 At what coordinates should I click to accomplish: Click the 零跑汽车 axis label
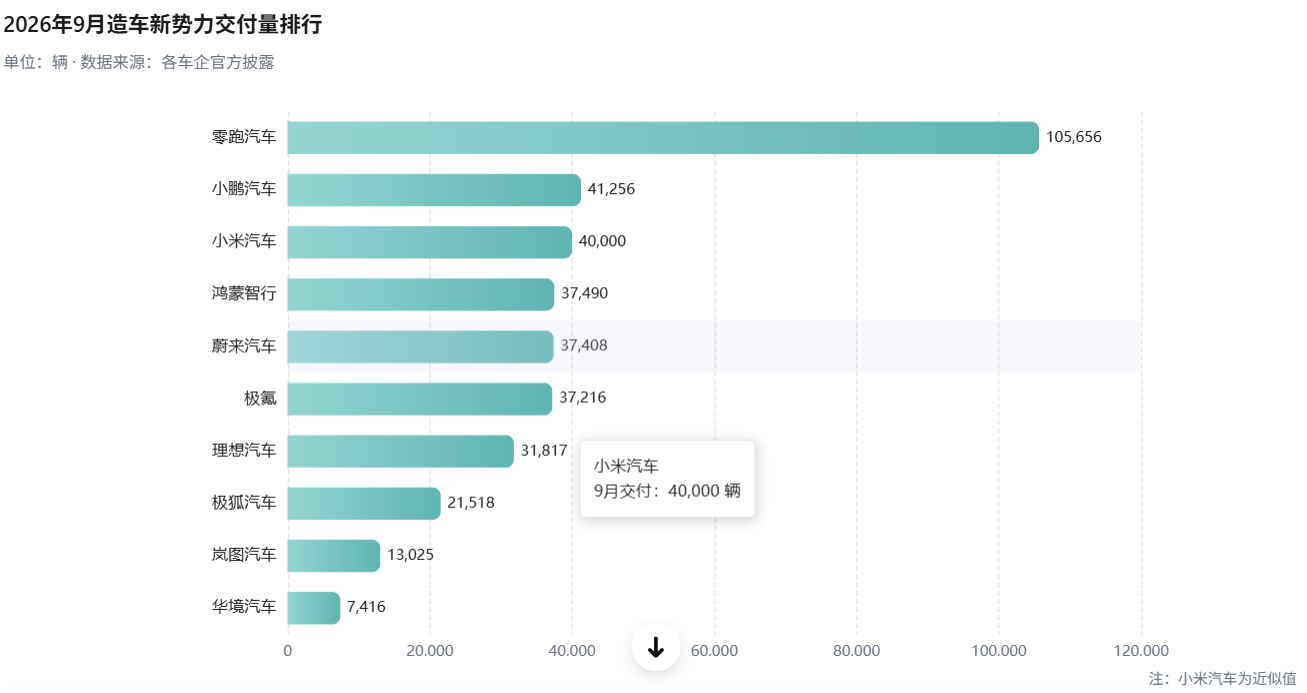pyautogui.click(x=244, y=137)
